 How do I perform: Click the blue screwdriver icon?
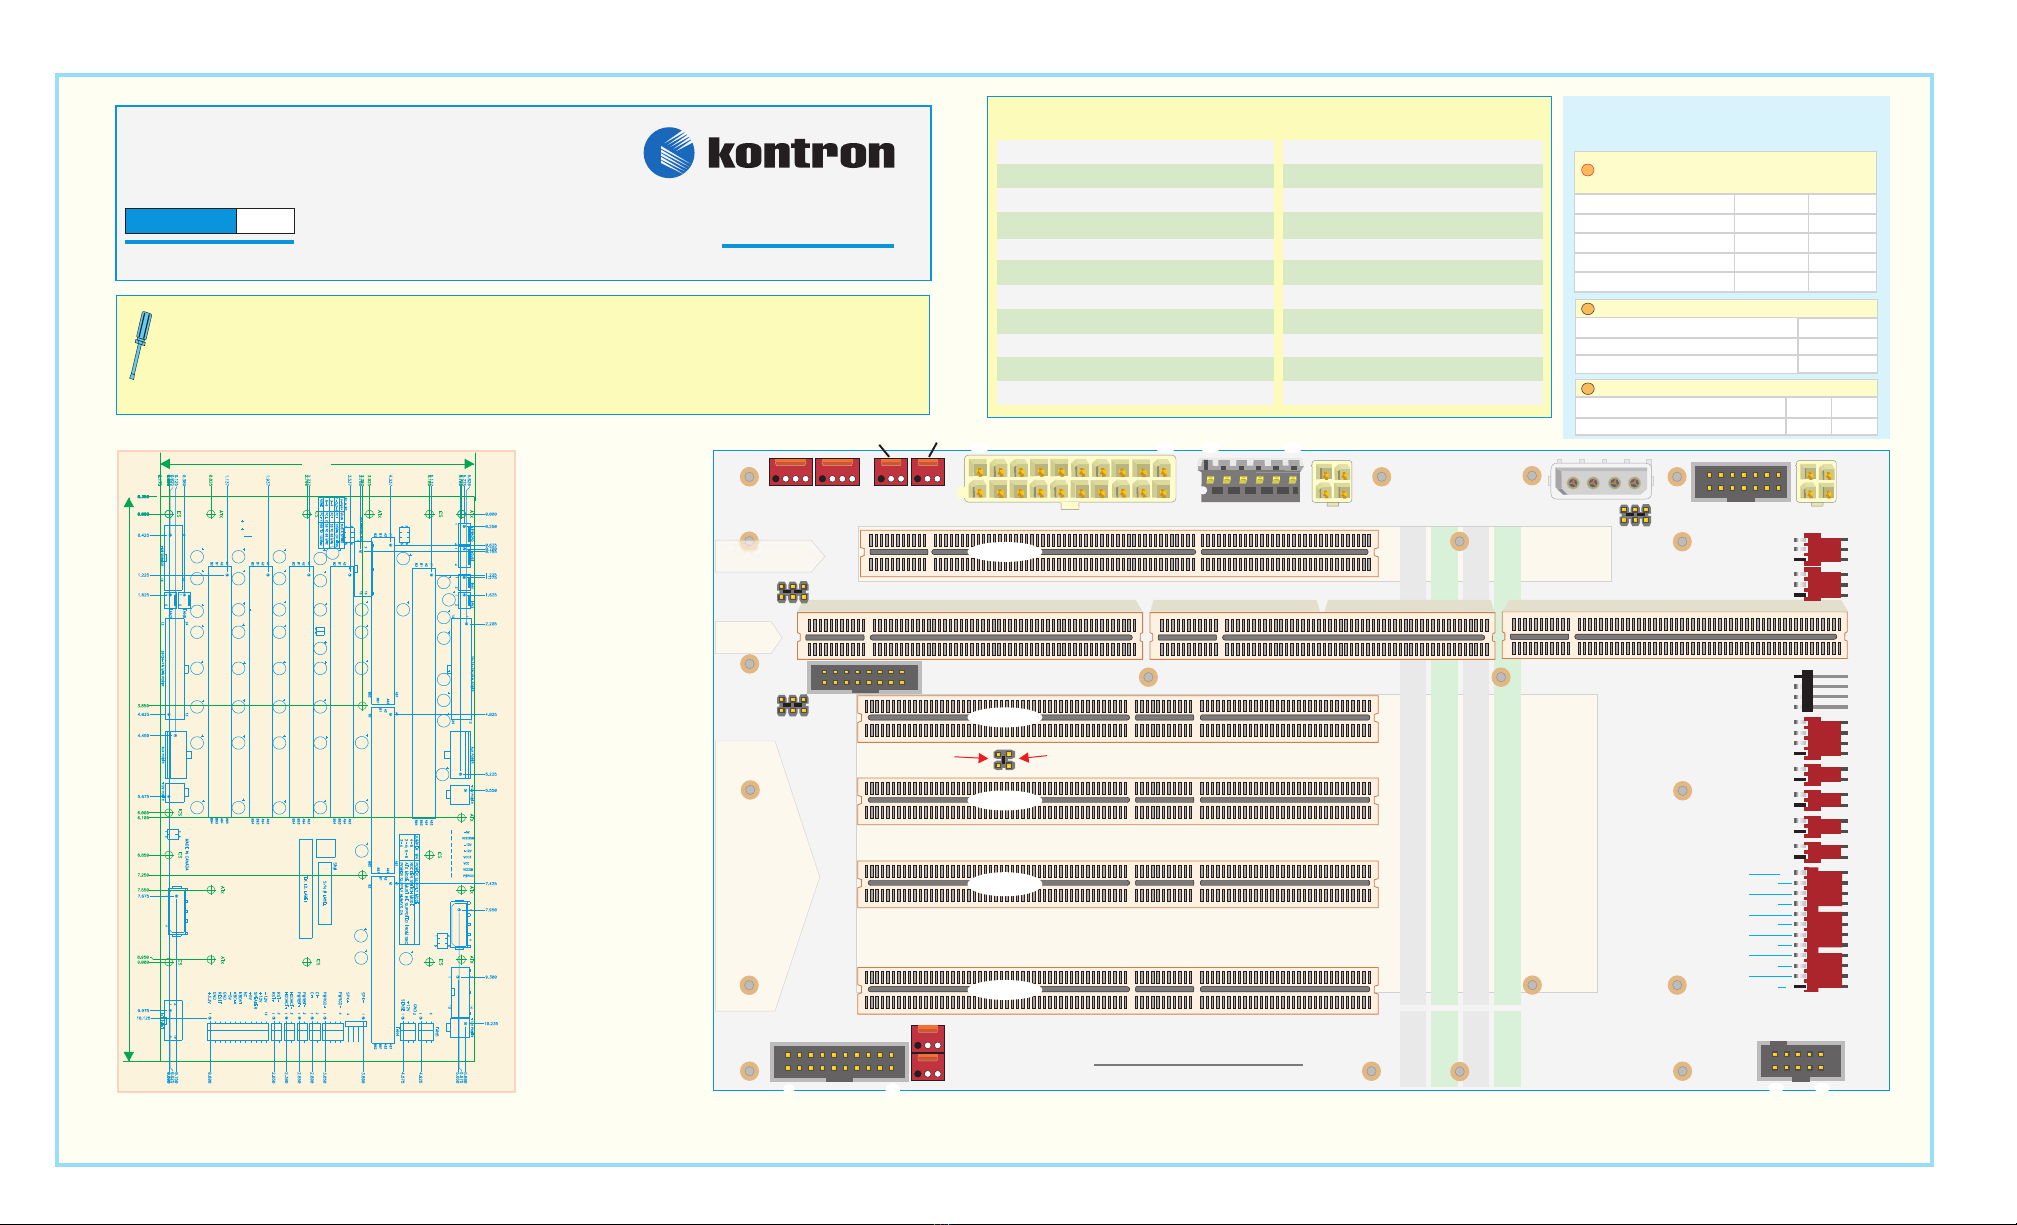pyautogui.click(x=141, y=345)
